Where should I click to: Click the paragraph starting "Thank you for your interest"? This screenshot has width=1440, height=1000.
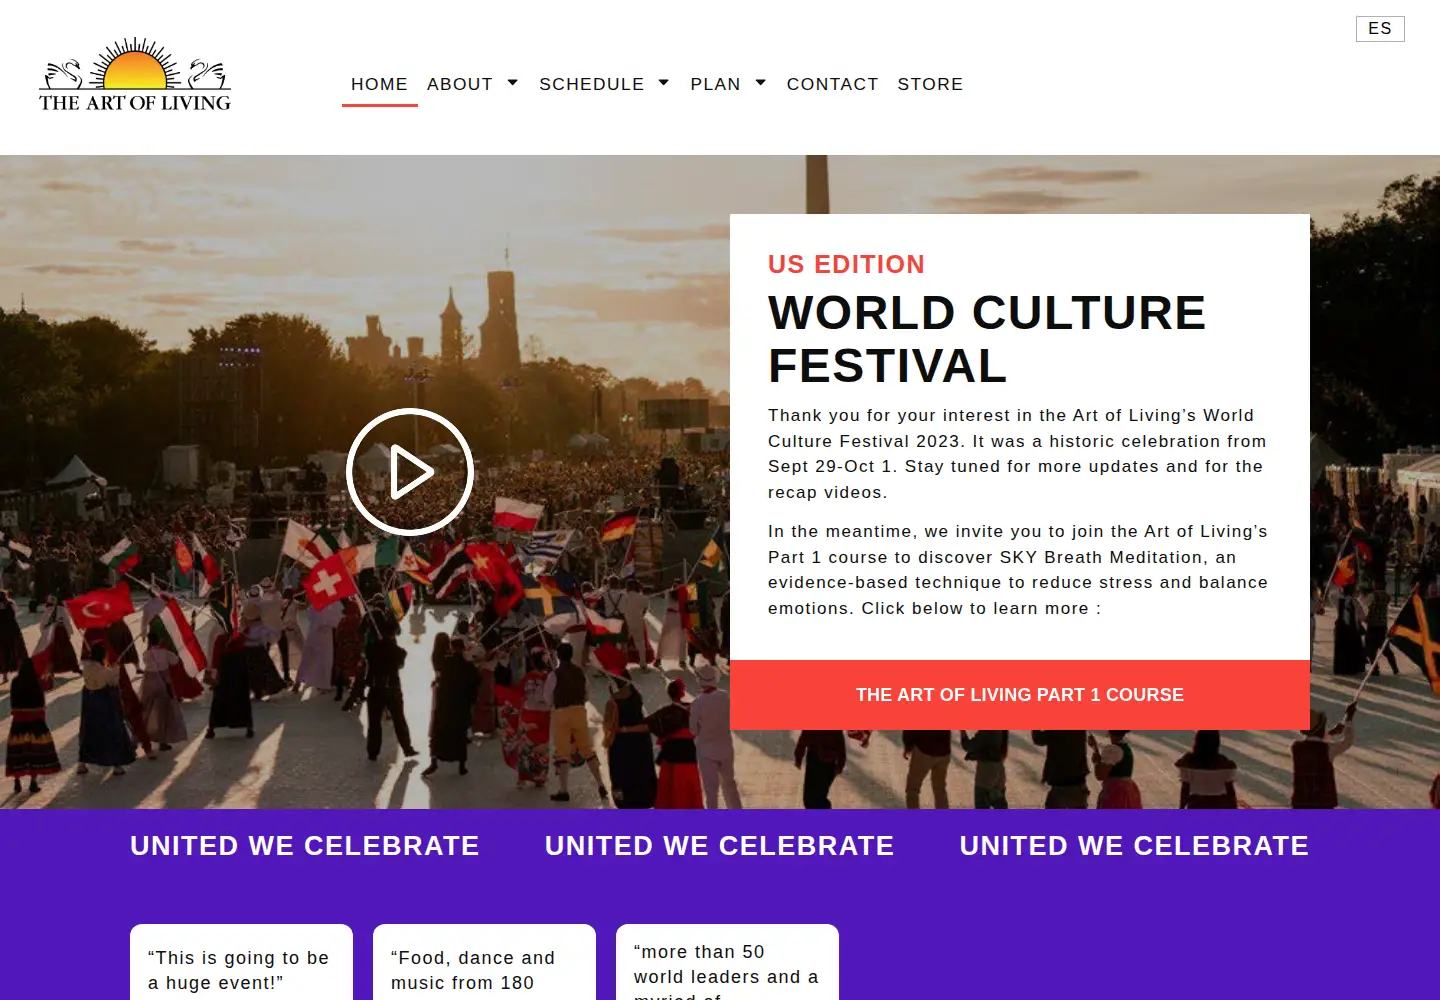click(x=1019, y=454)
